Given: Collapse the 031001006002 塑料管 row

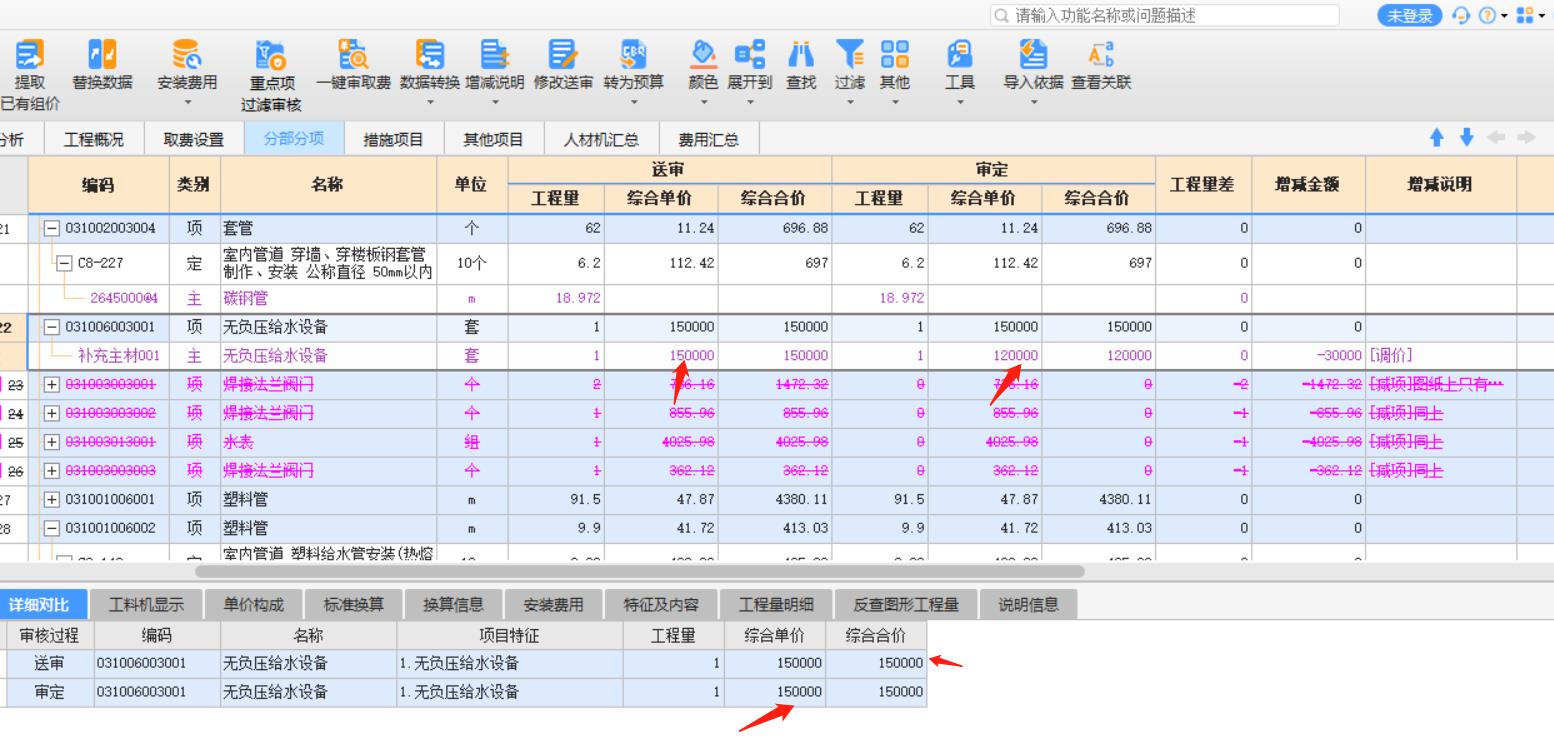Looking at the screenshot, I should tap(53, 528).
